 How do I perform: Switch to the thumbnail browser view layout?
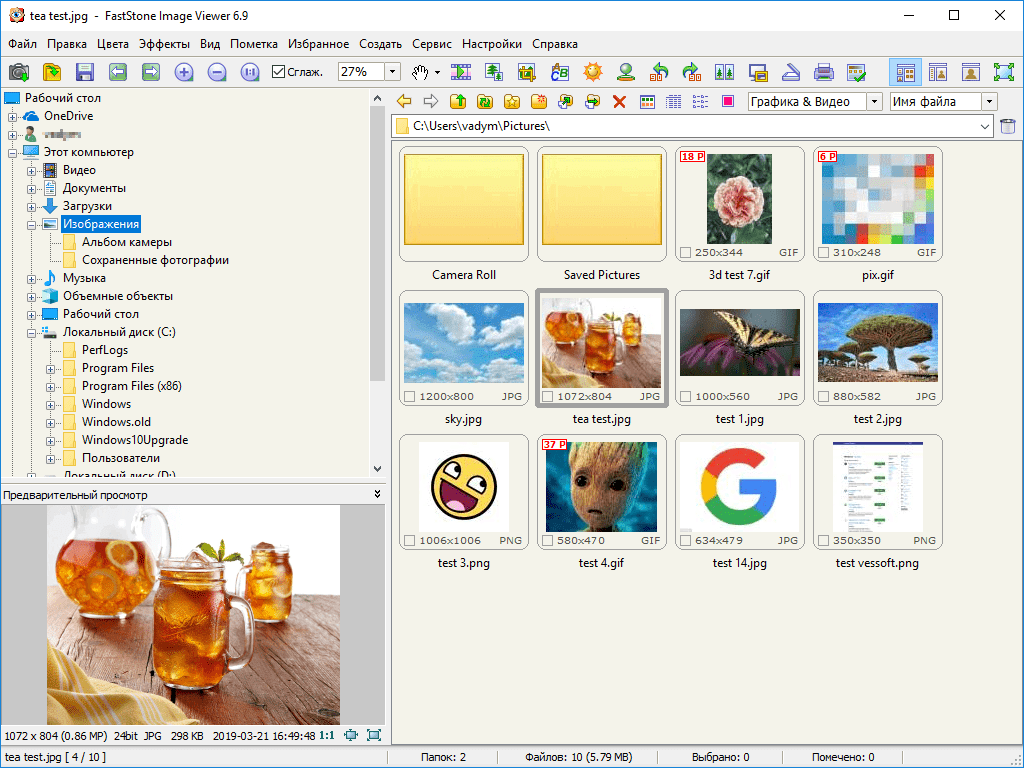[906, 72]
